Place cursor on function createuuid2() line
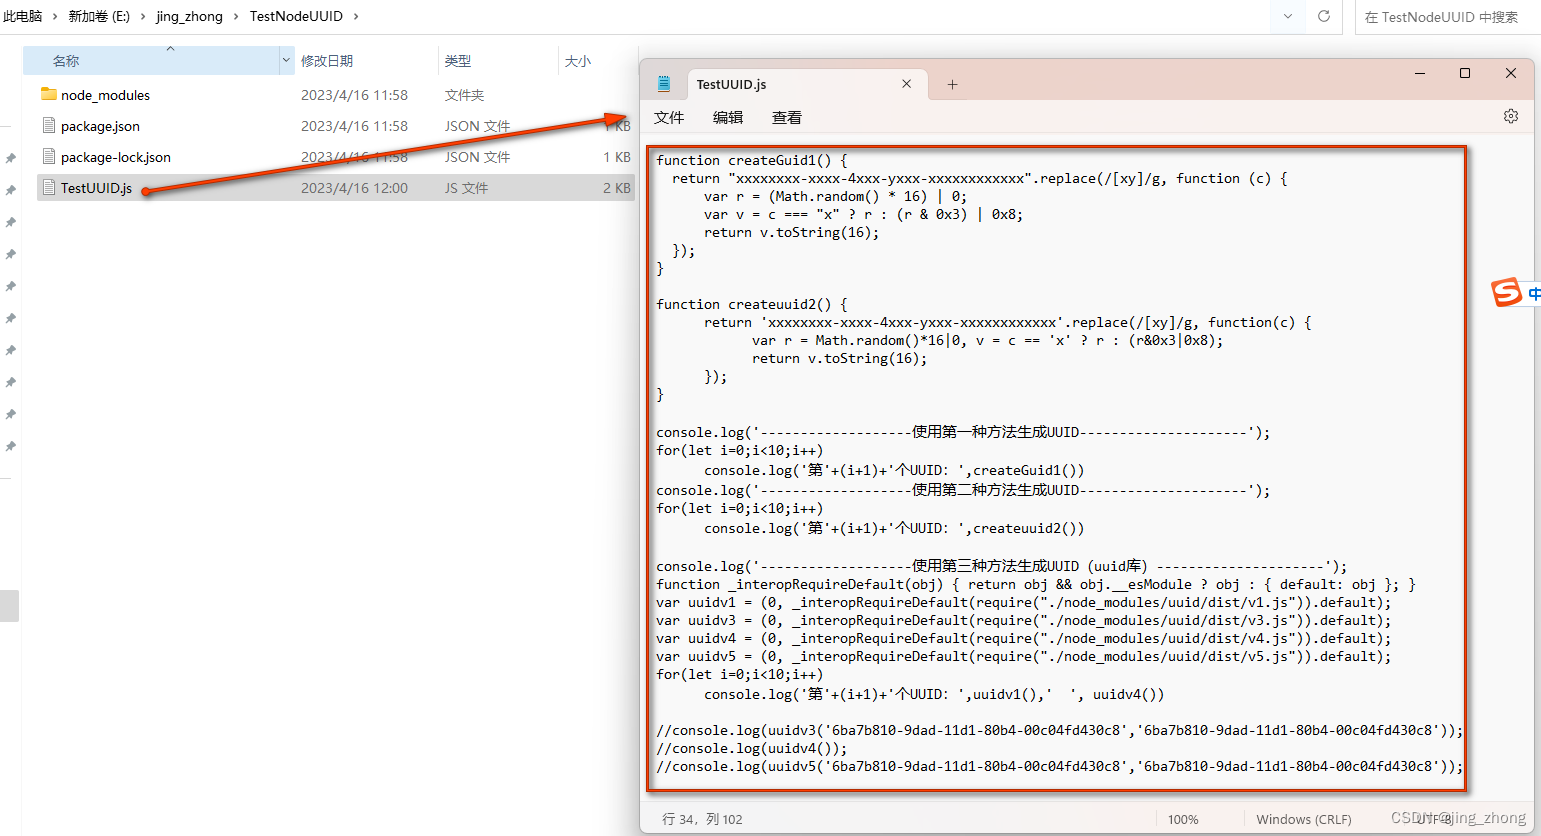The image size is (1541, 836). (752, 304)
